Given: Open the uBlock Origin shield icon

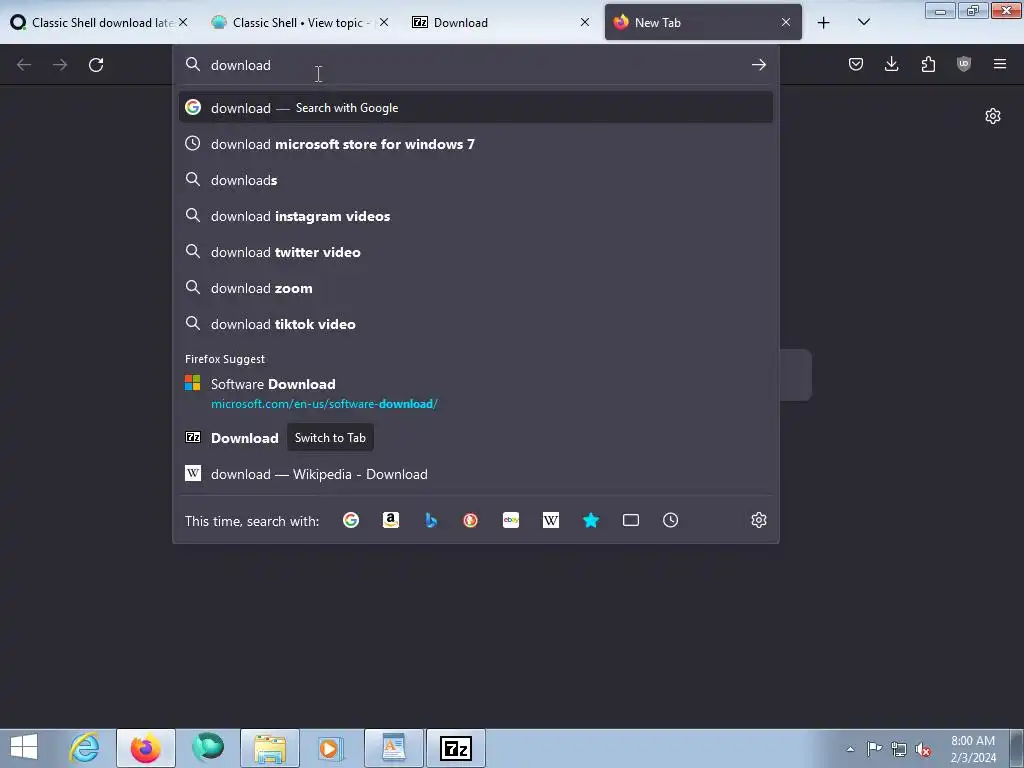Looking at the screenshot, I should tap(963, 64).
